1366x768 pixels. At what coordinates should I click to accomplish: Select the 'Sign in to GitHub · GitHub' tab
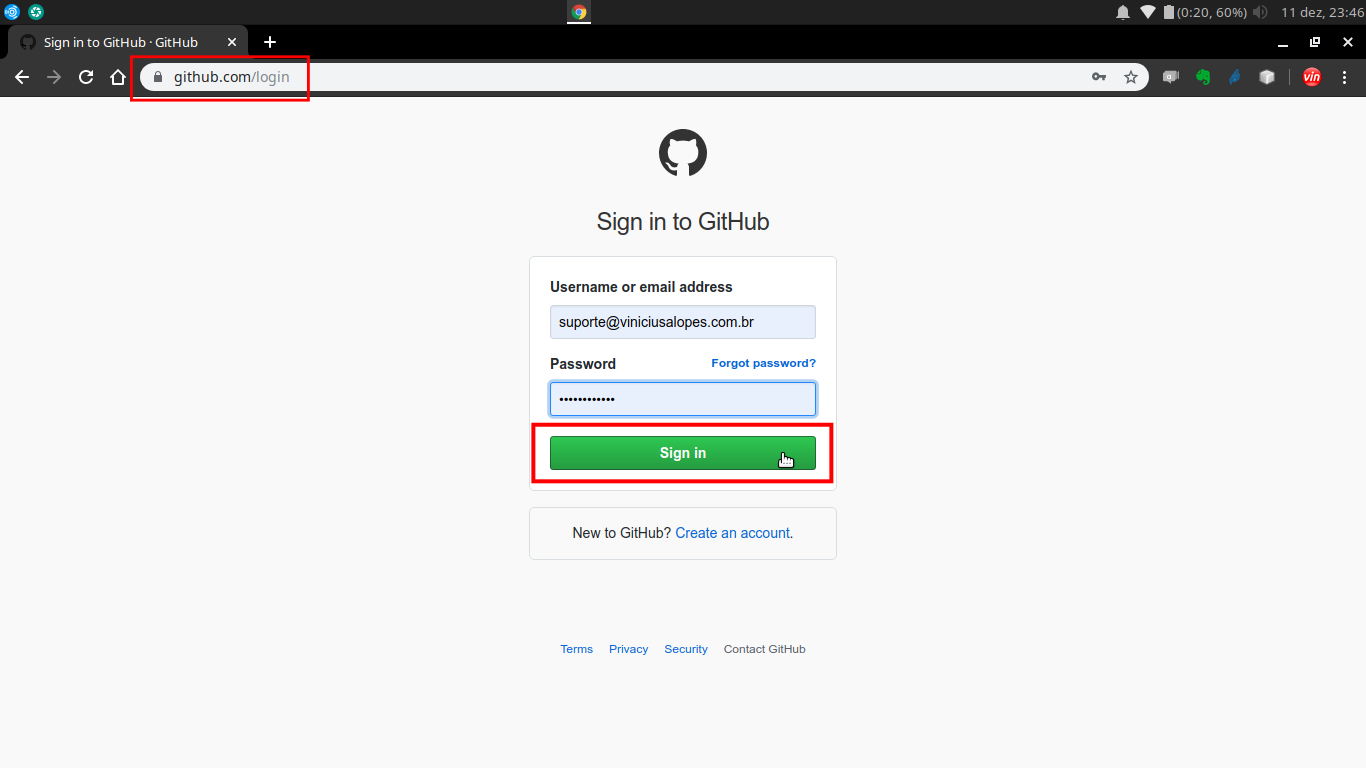(x=128, y=42)
